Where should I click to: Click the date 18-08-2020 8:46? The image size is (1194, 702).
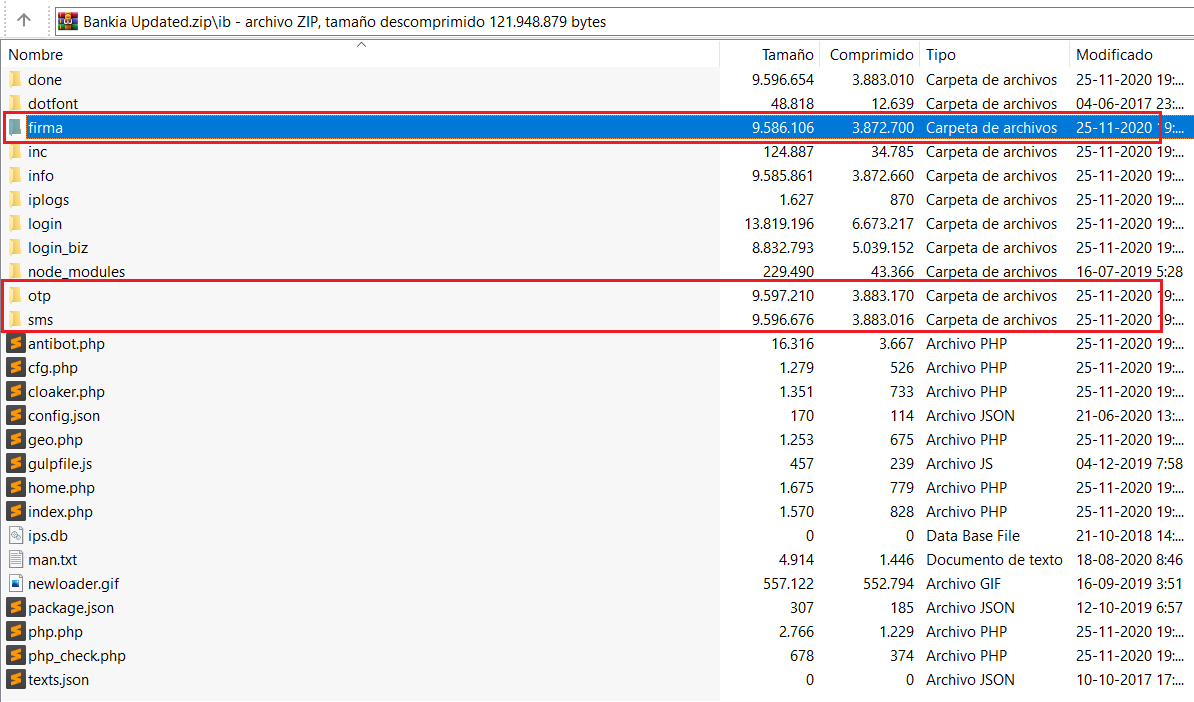click(1129, 560)
